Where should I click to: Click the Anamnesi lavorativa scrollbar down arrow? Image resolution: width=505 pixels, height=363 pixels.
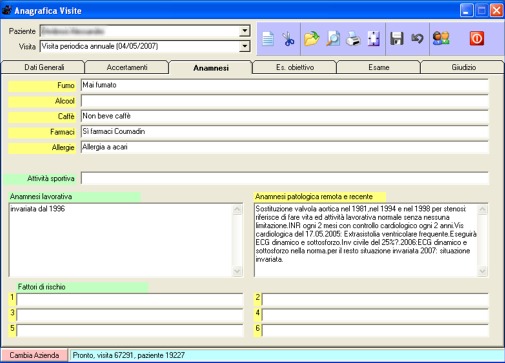237,271
